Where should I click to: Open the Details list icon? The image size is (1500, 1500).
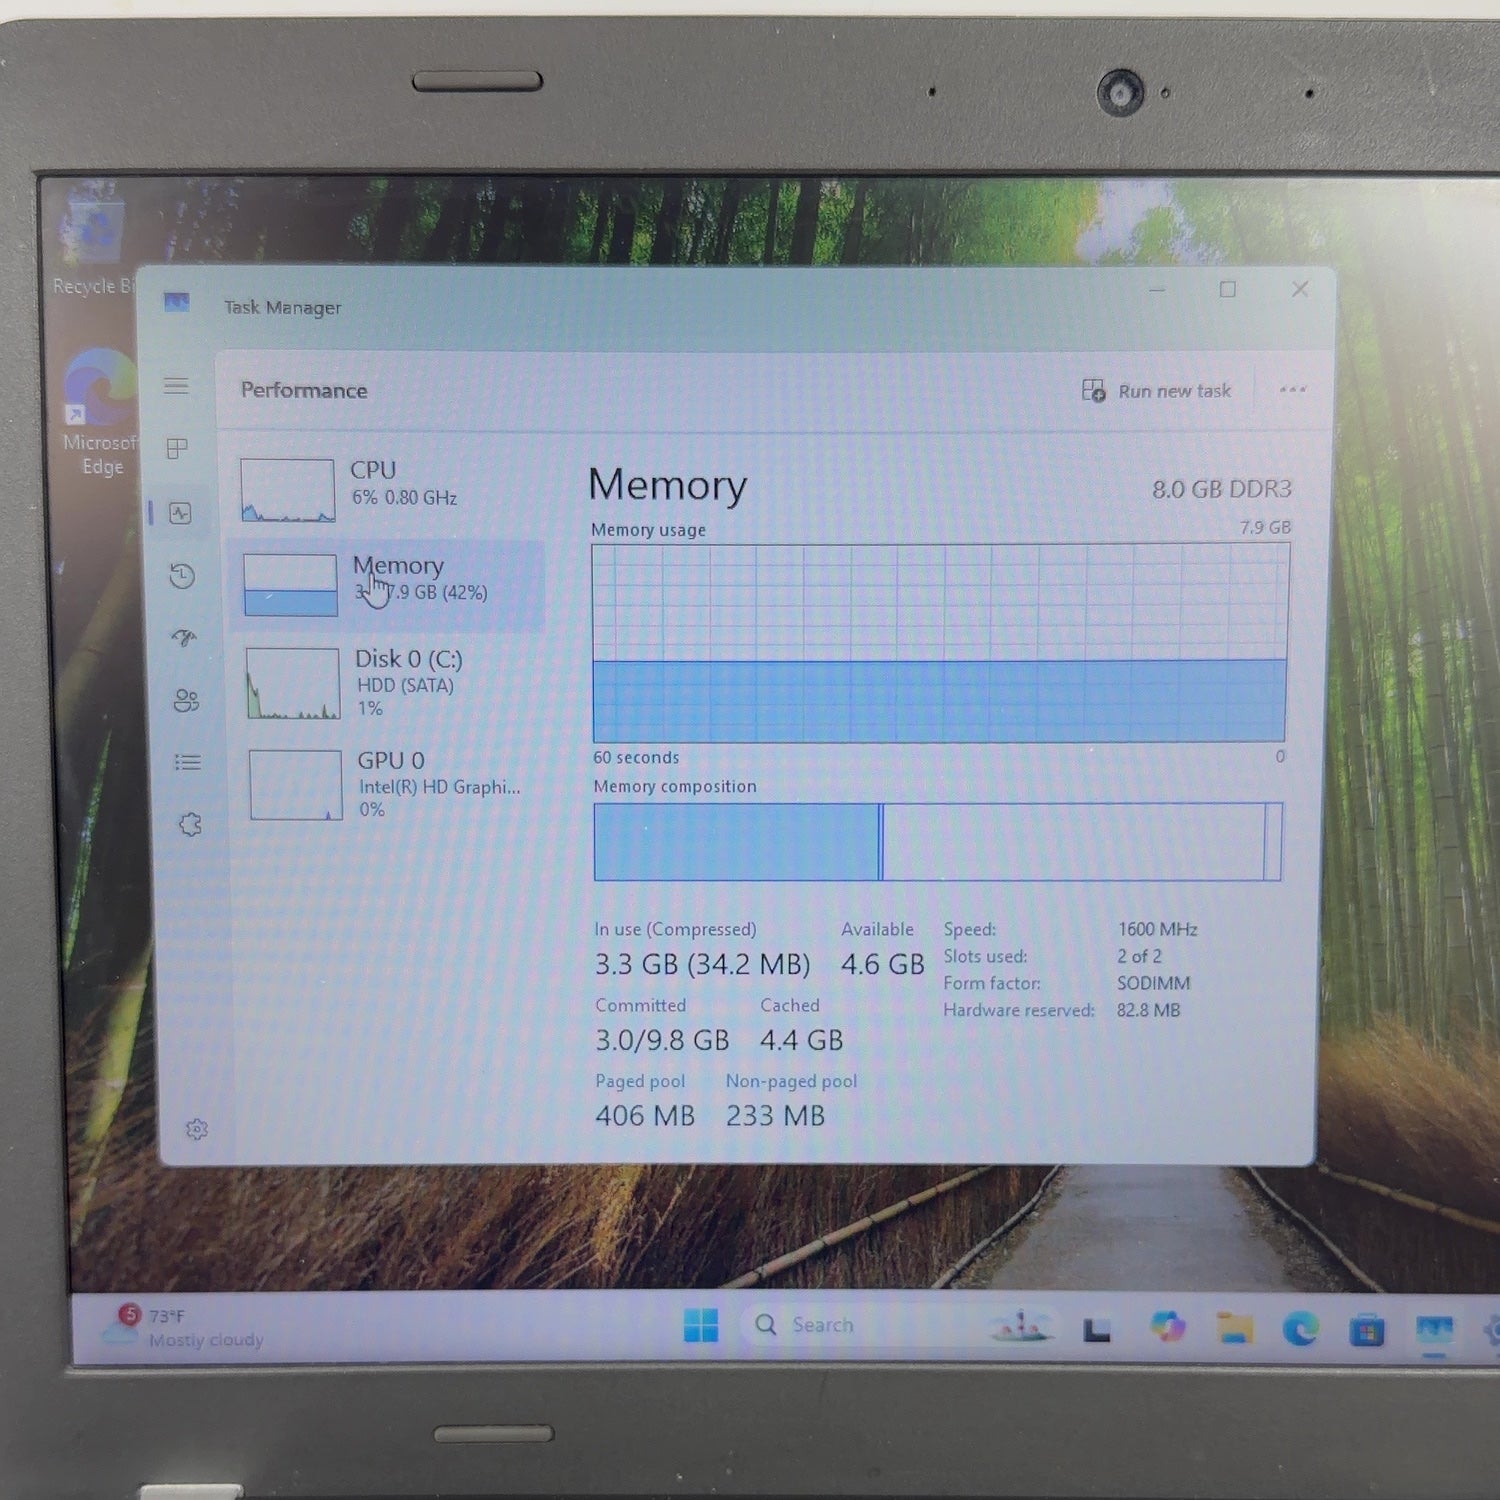188,762
